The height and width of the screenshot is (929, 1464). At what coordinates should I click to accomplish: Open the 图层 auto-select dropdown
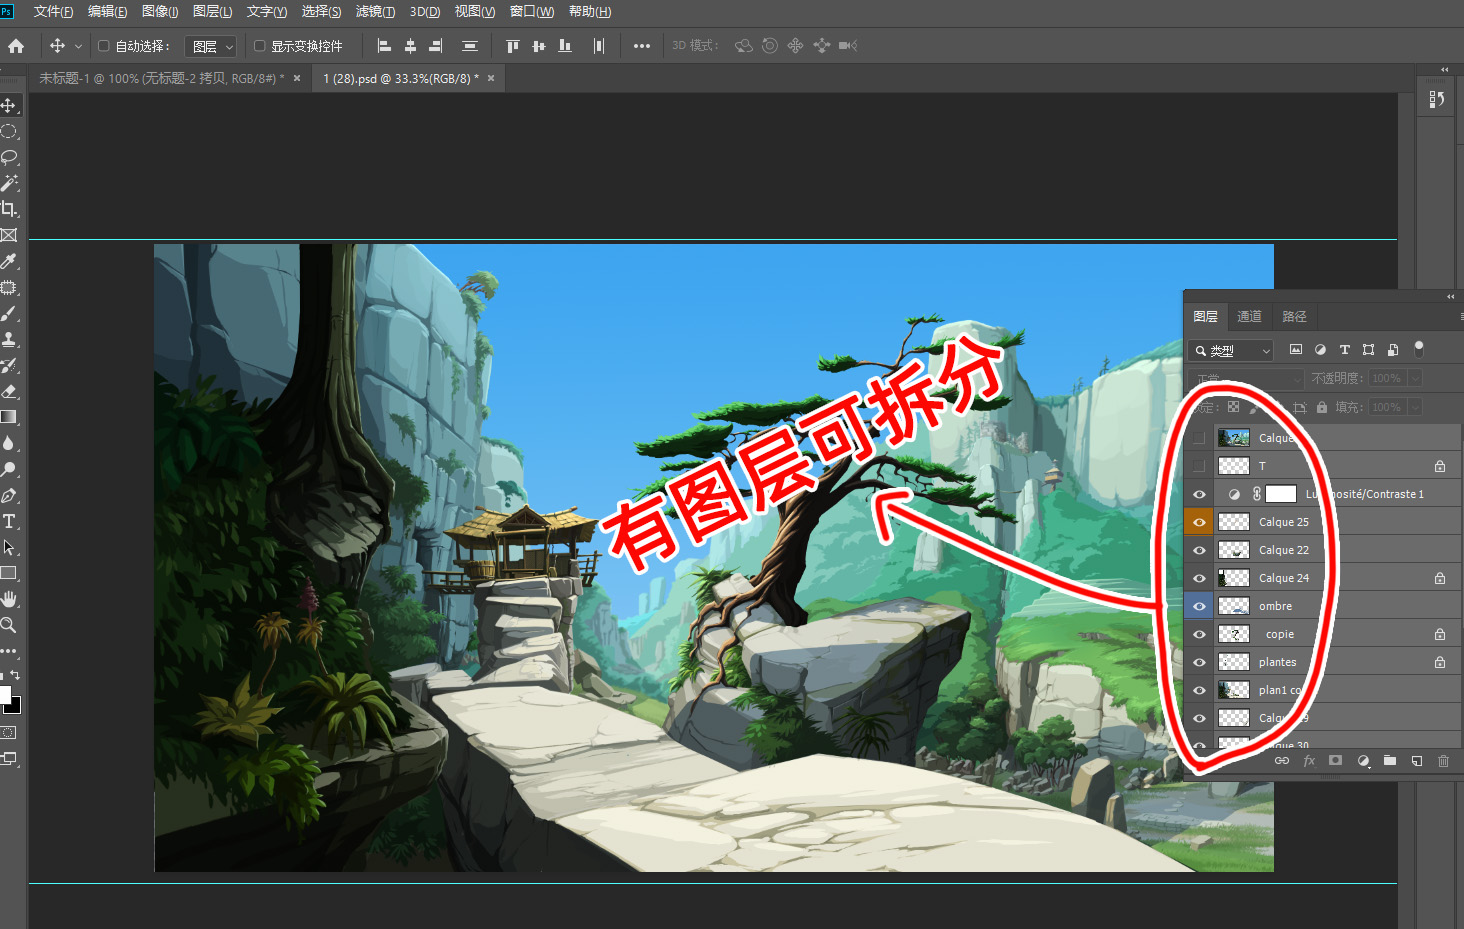211,46
